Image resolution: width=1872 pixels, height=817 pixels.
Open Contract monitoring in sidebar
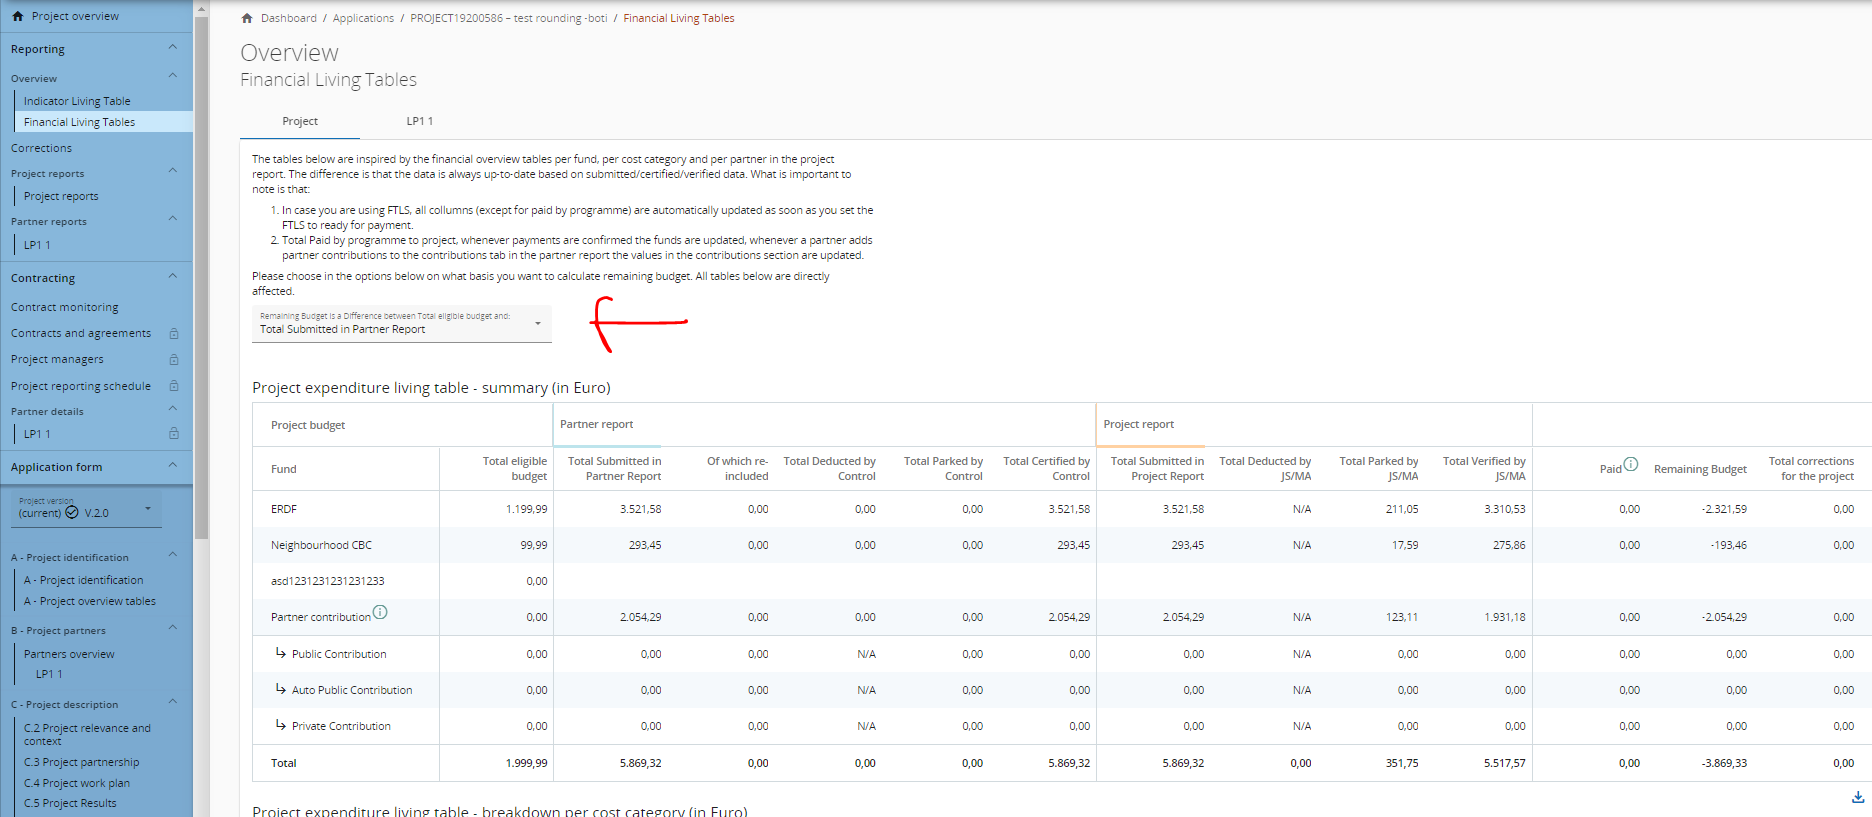(x=64, y=307)
